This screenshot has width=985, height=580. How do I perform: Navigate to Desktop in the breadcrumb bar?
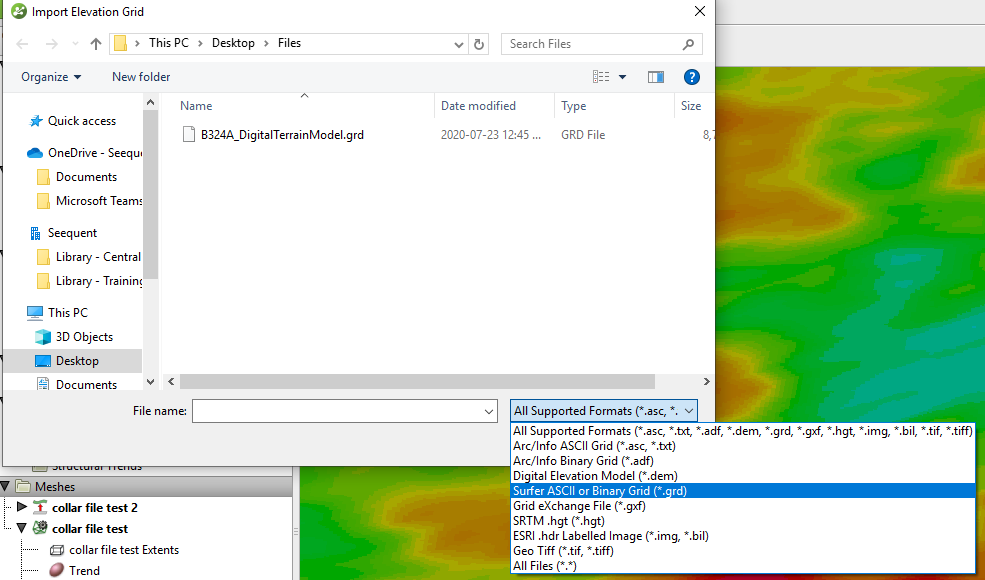(234, 44)
